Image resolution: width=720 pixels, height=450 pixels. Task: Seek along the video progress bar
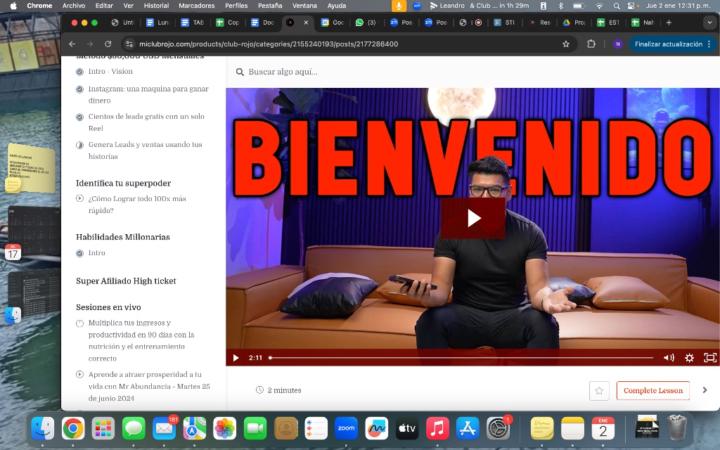[x=461, y=358]
